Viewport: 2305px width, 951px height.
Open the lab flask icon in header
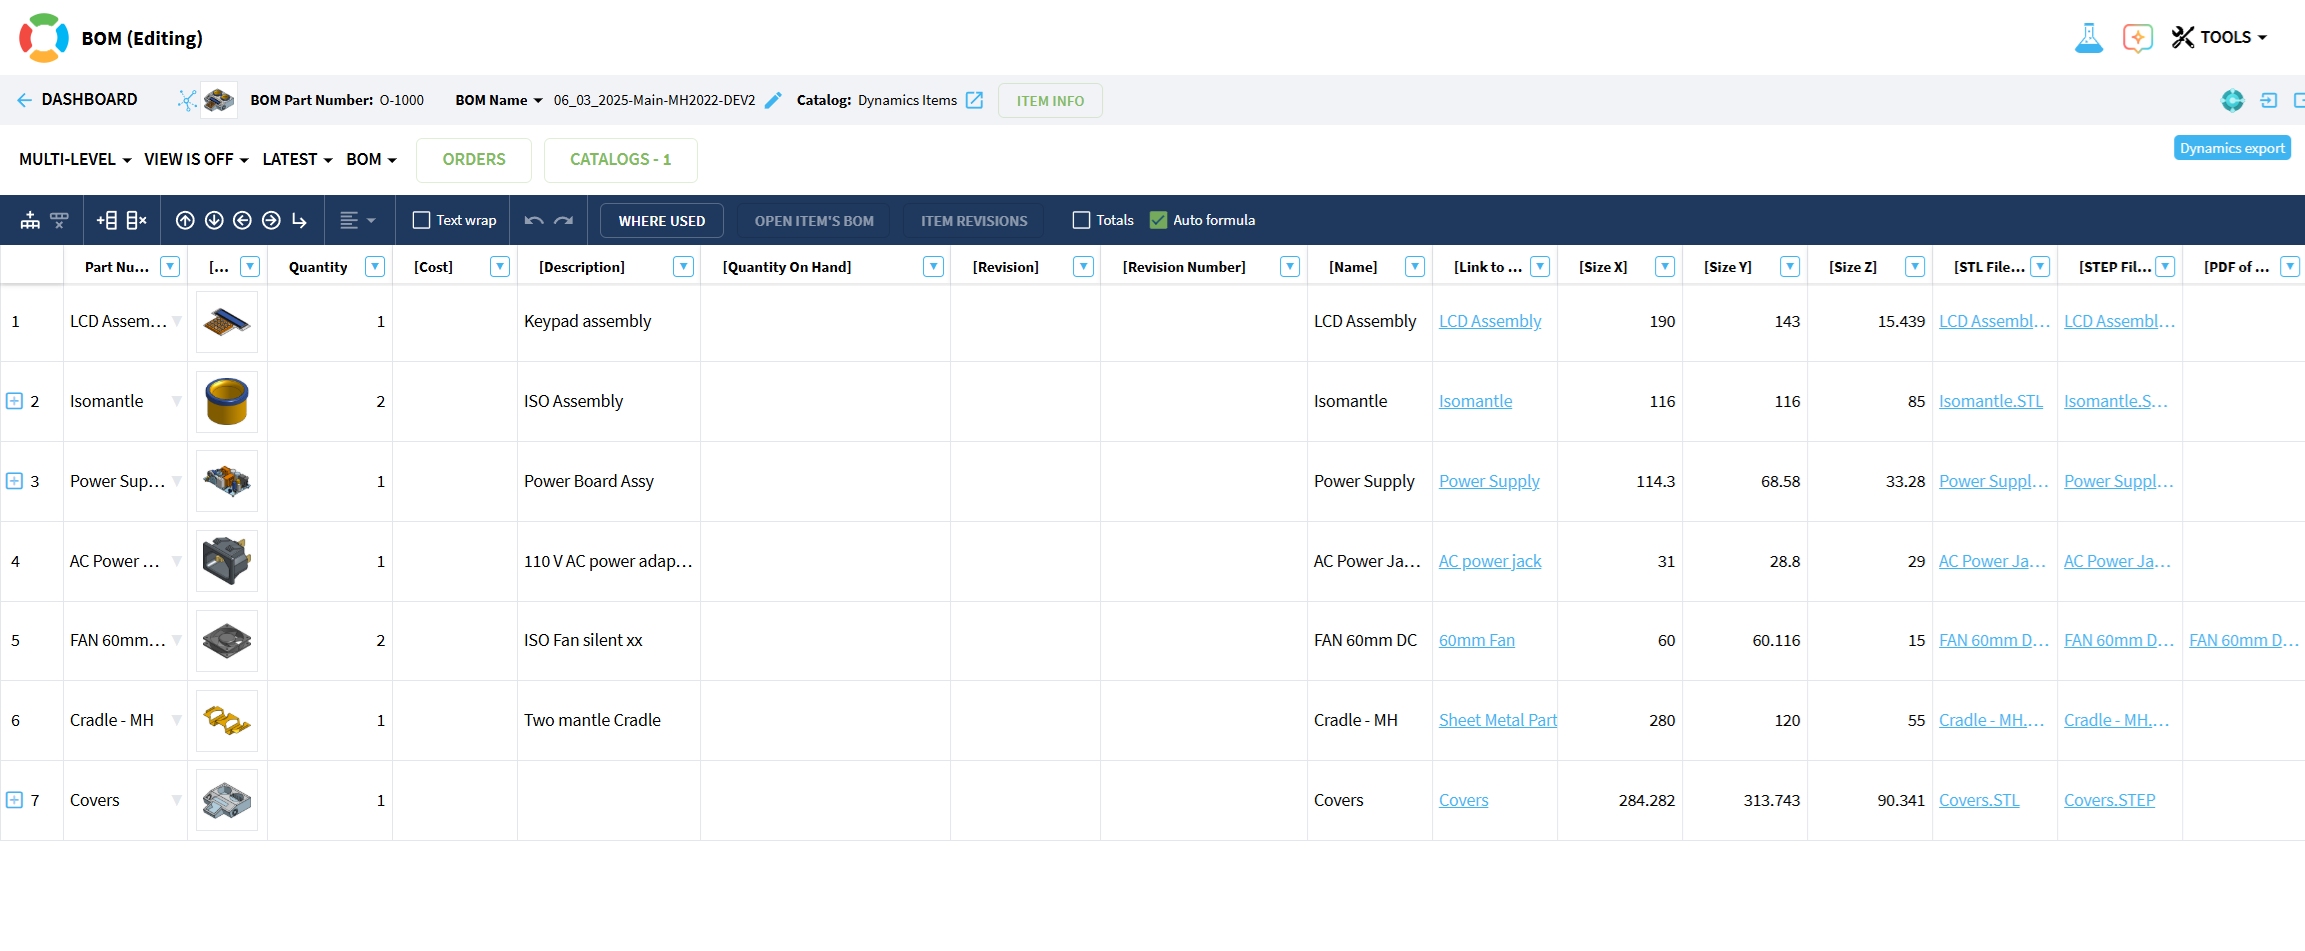coord(2088,38)
